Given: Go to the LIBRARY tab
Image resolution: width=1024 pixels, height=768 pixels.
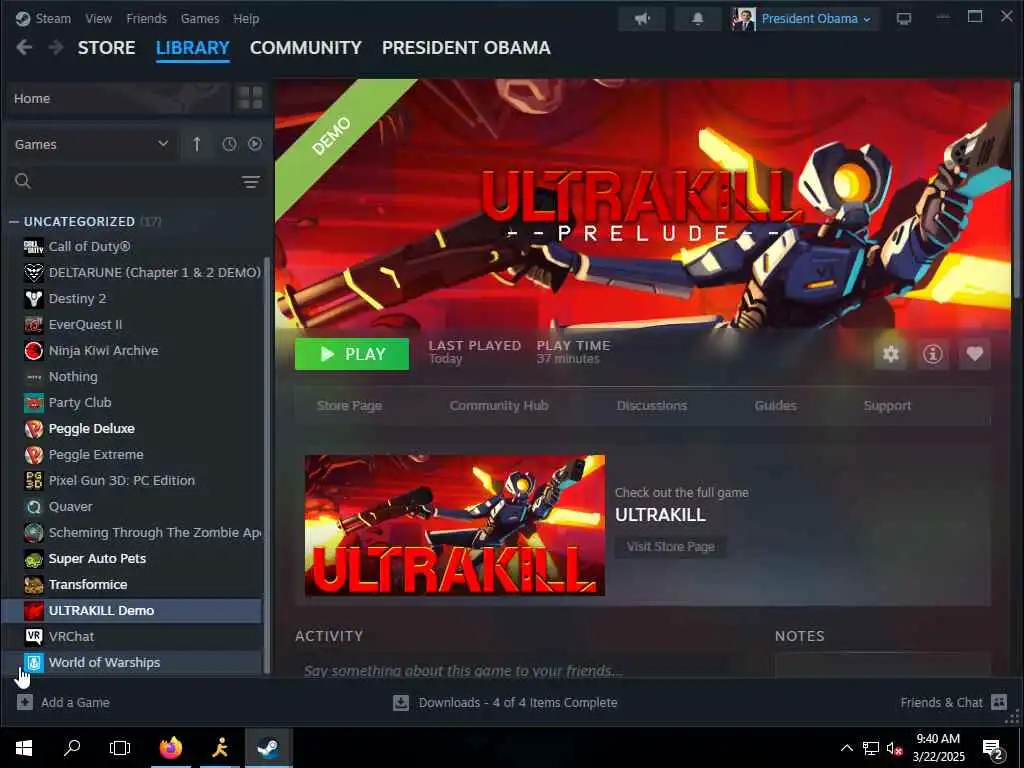Looking at the screenshot, I should (193, 48).
